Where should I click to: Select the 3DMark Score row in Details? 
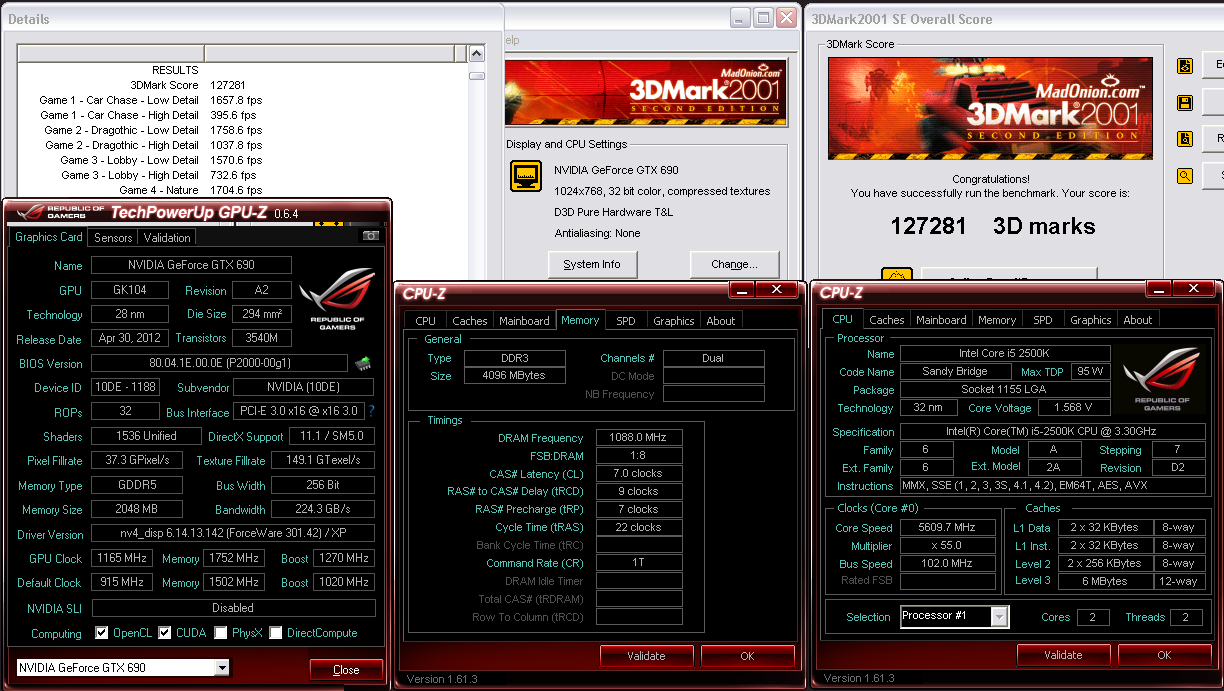click(x=242, y=85)
